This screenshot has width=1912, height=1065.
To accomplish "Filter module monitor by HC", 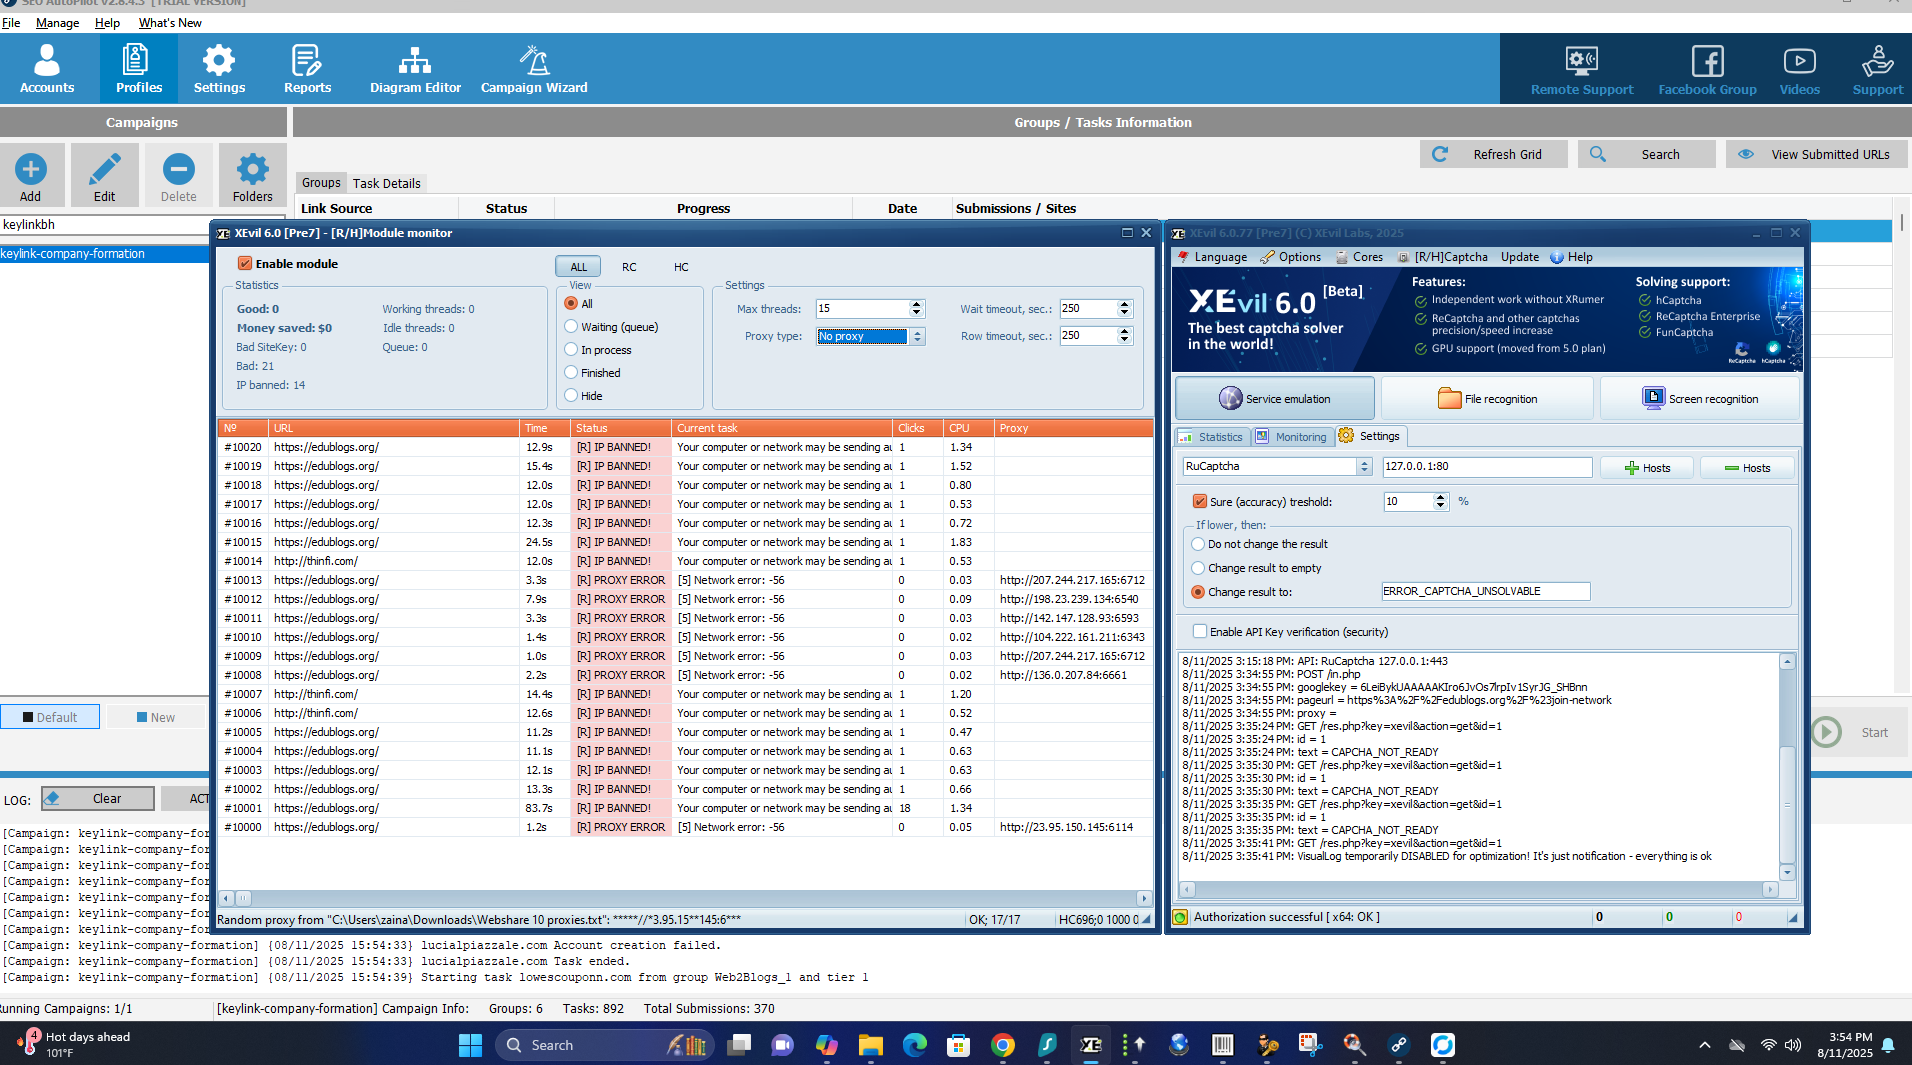I will click(x=681, y=267).
